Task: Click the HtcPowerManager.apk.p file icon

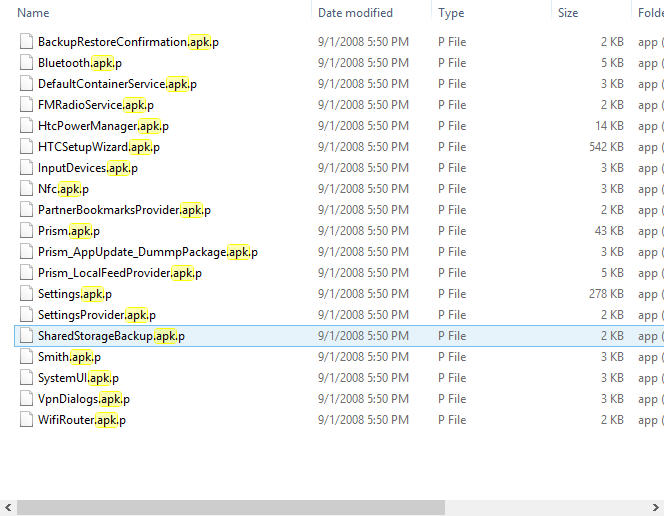Action: (x=26, y=126)
